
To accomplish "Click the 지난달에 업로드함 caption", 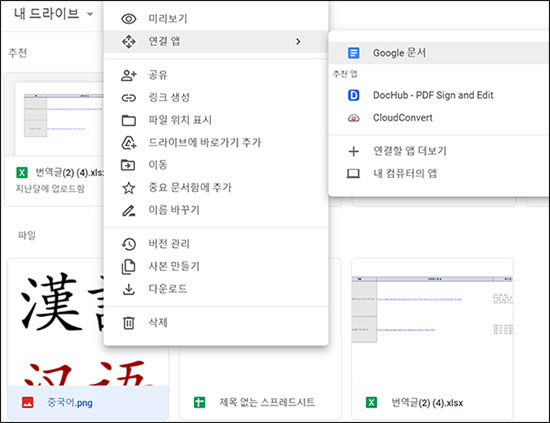I will pos(50,189).
